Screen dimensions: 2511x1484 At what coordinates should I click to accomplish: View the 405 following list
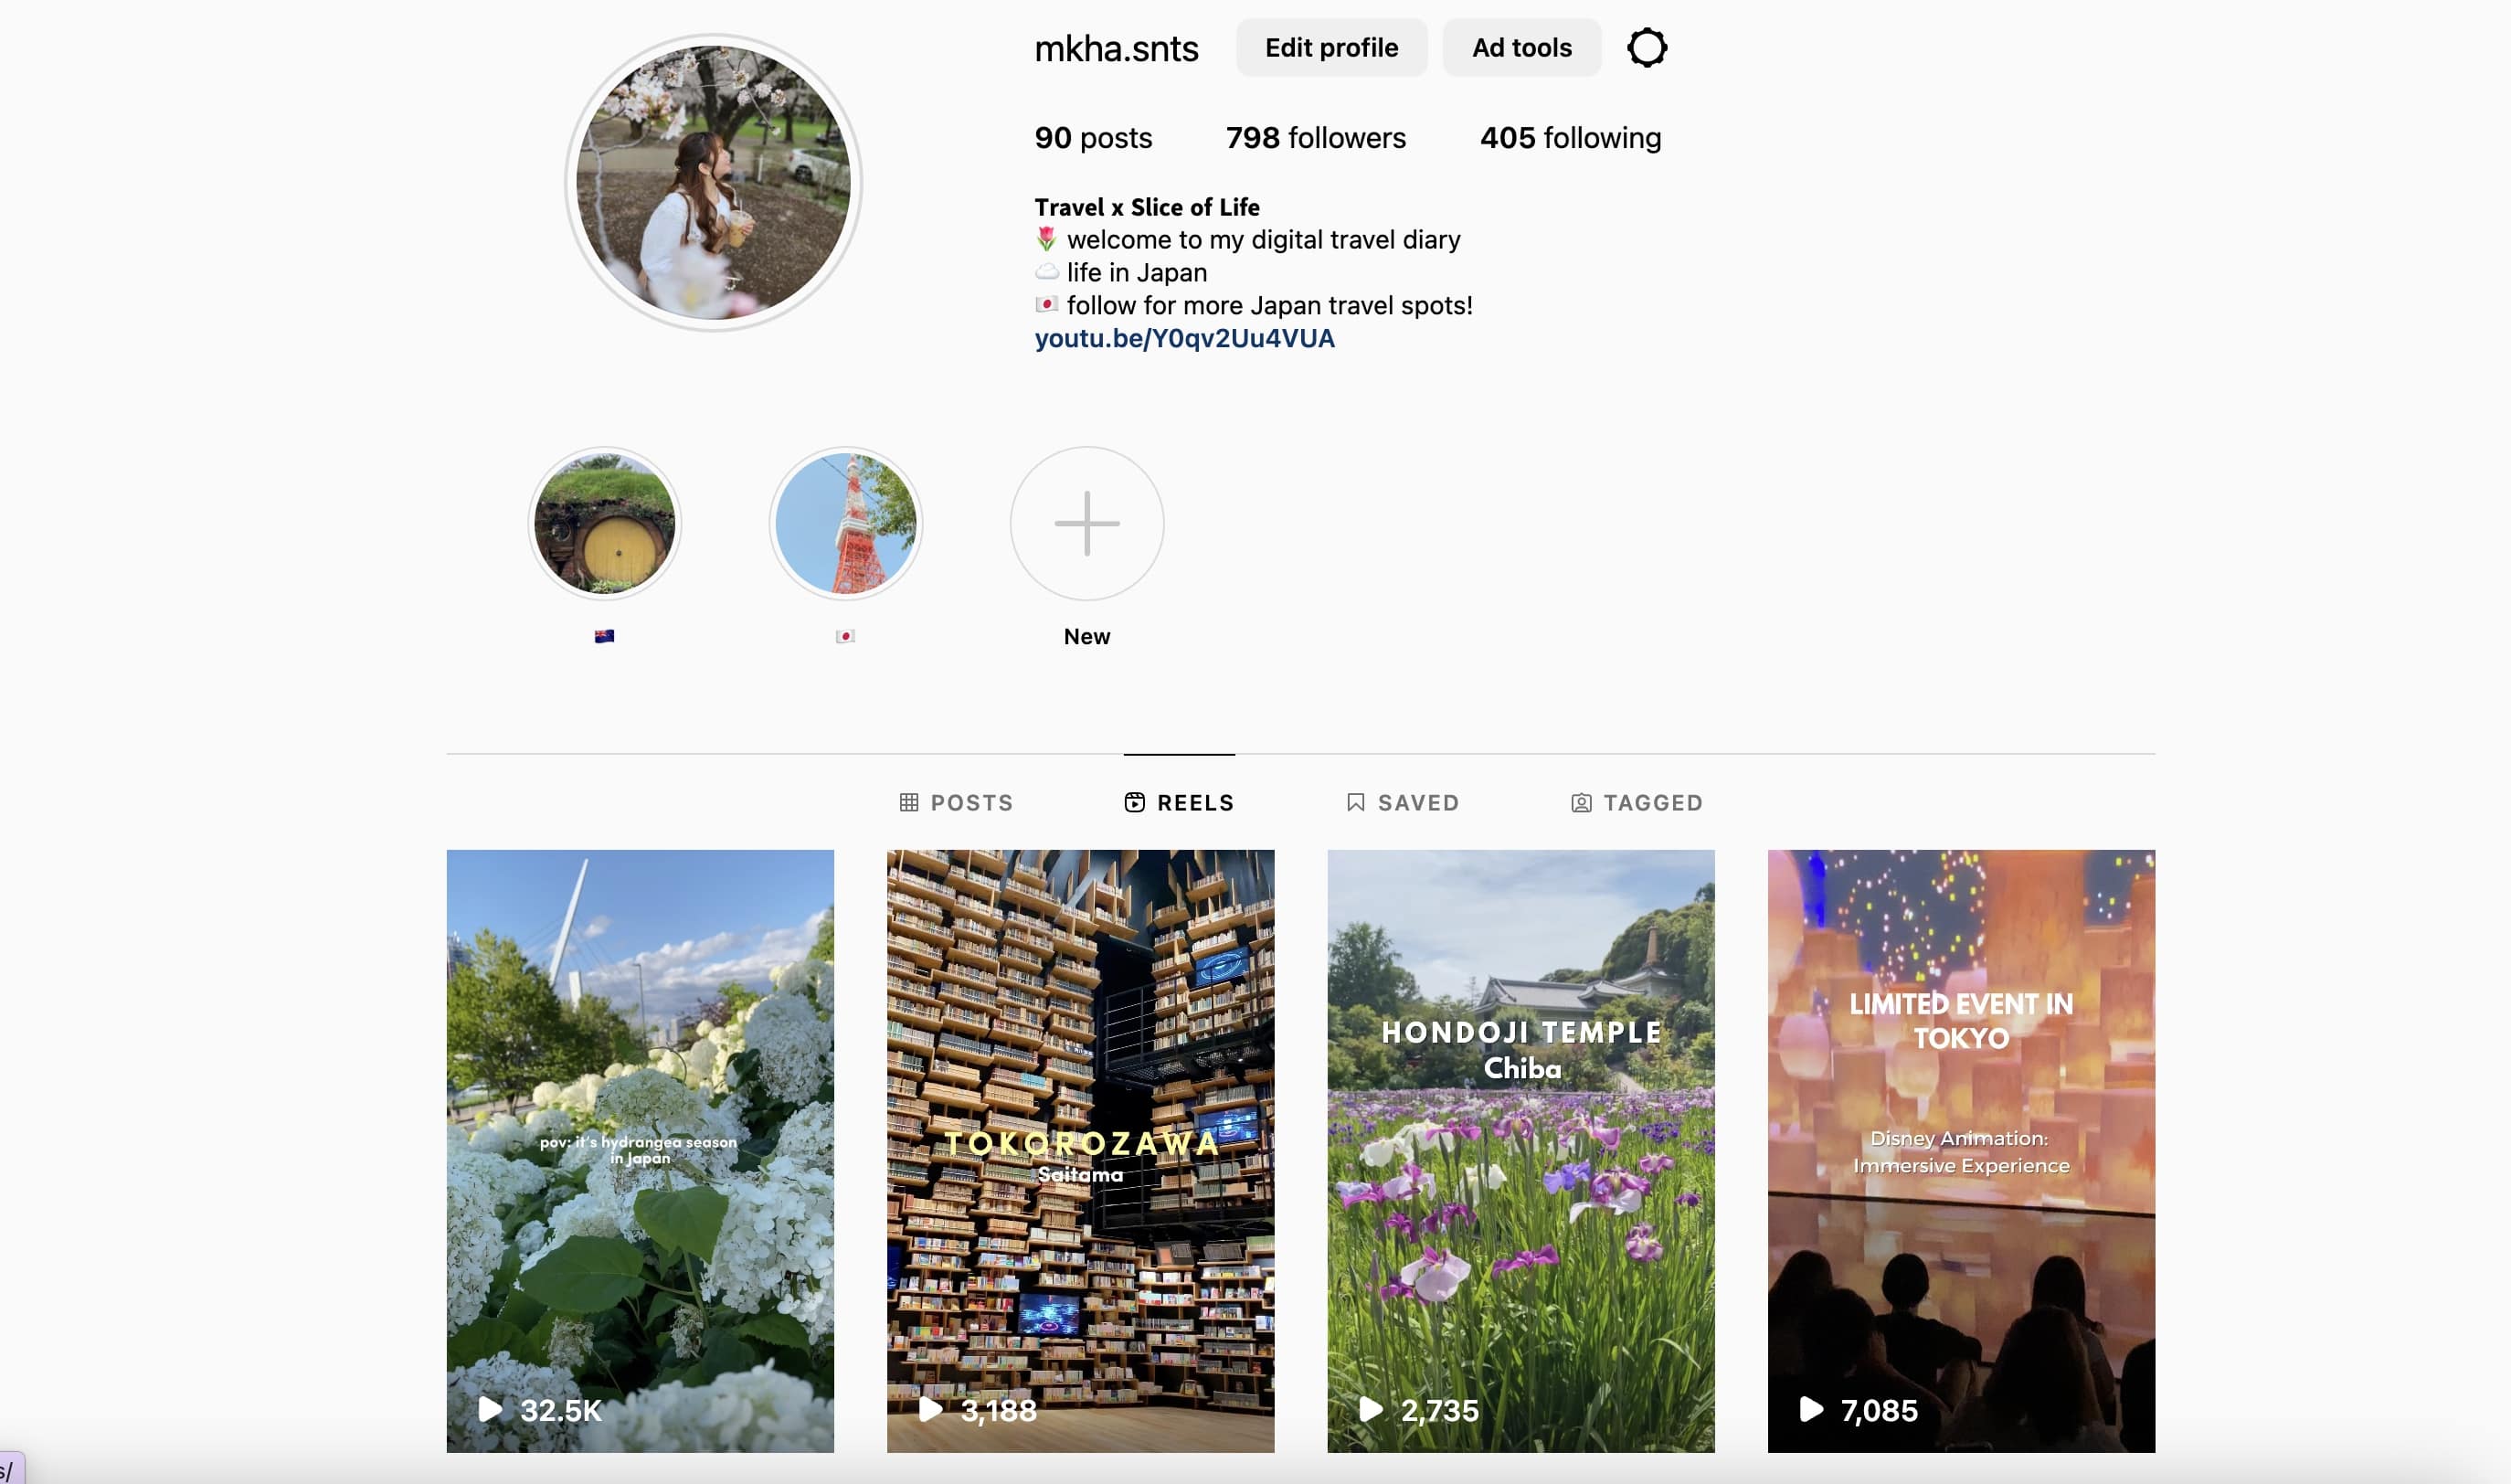(x=1570, y=137)
